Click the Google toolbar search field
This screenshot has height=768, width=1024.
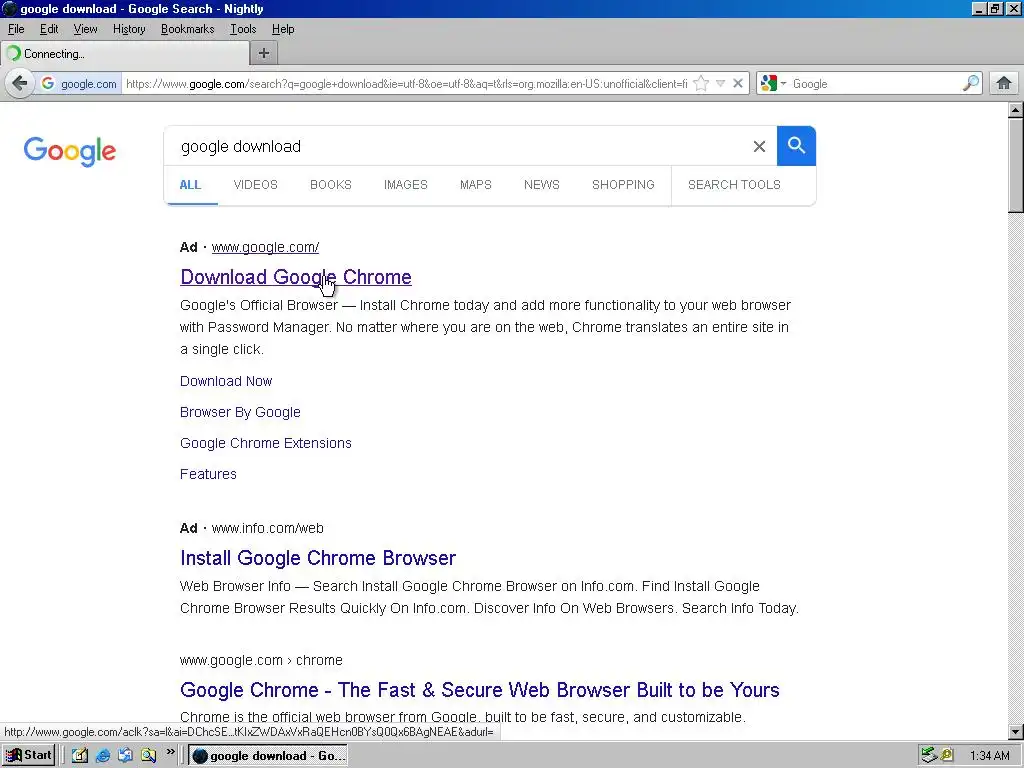(875, 84)
